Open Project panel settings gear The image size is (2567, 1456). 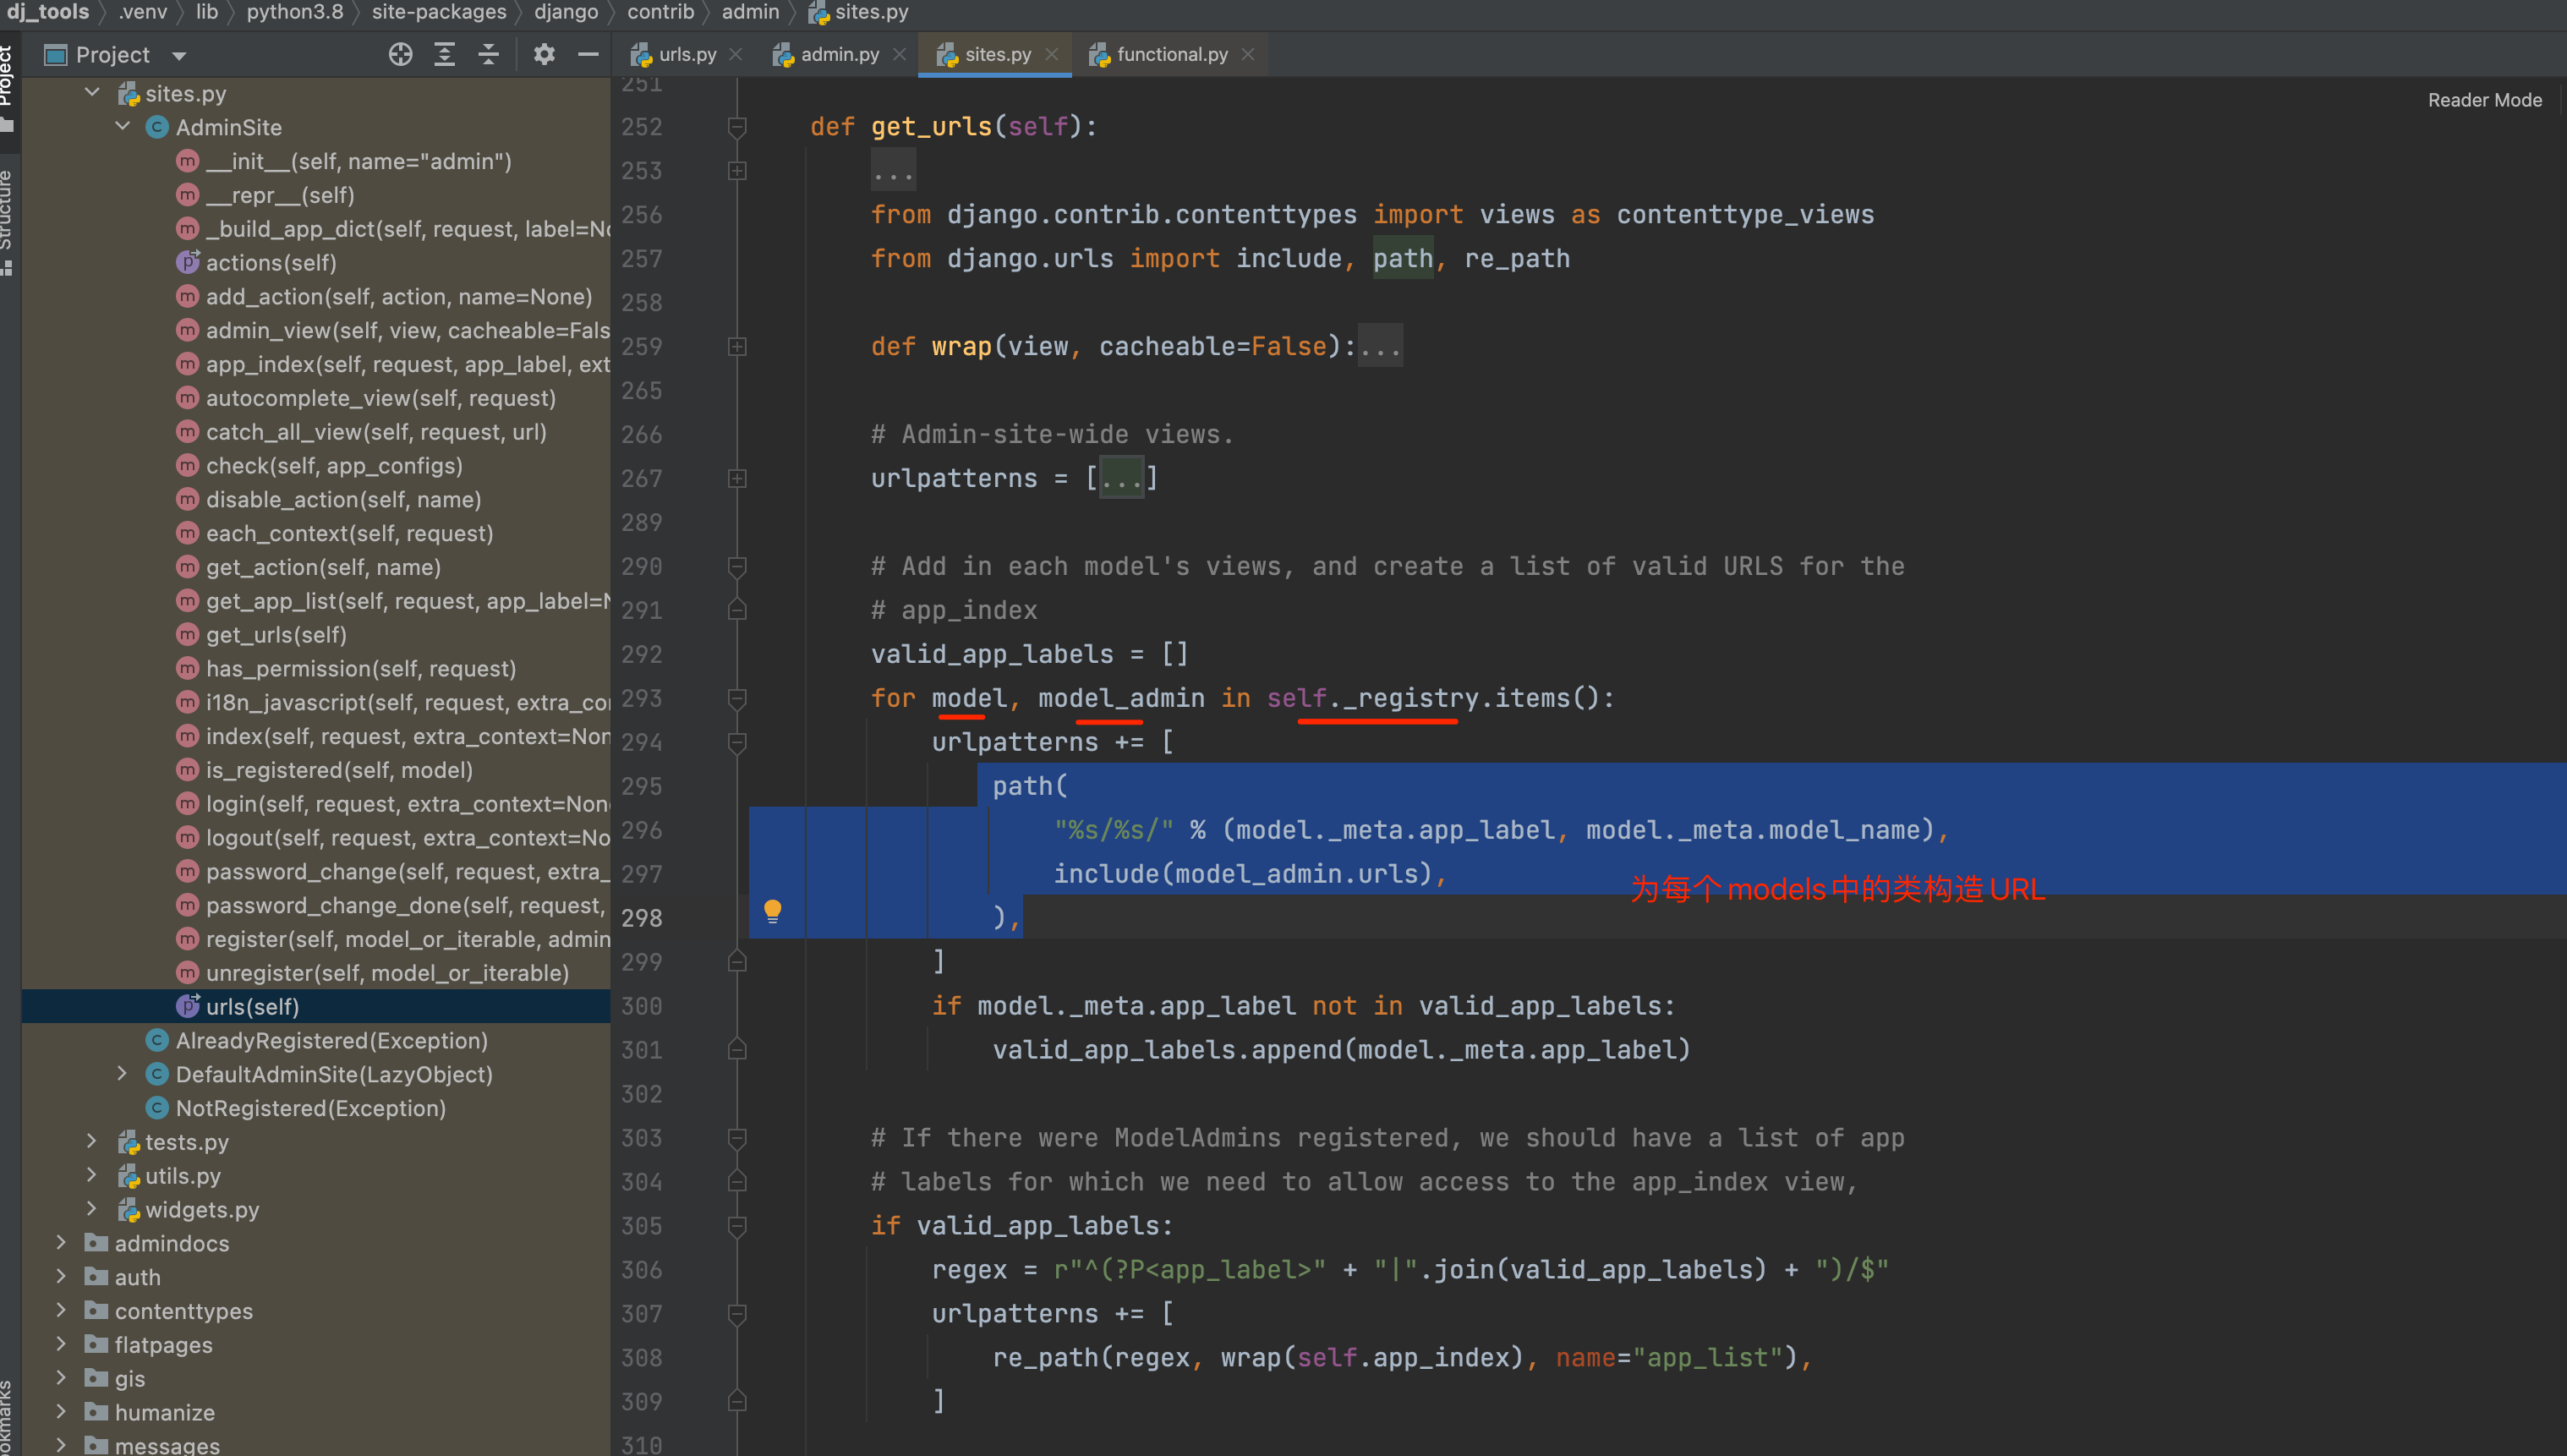(543, 54)
